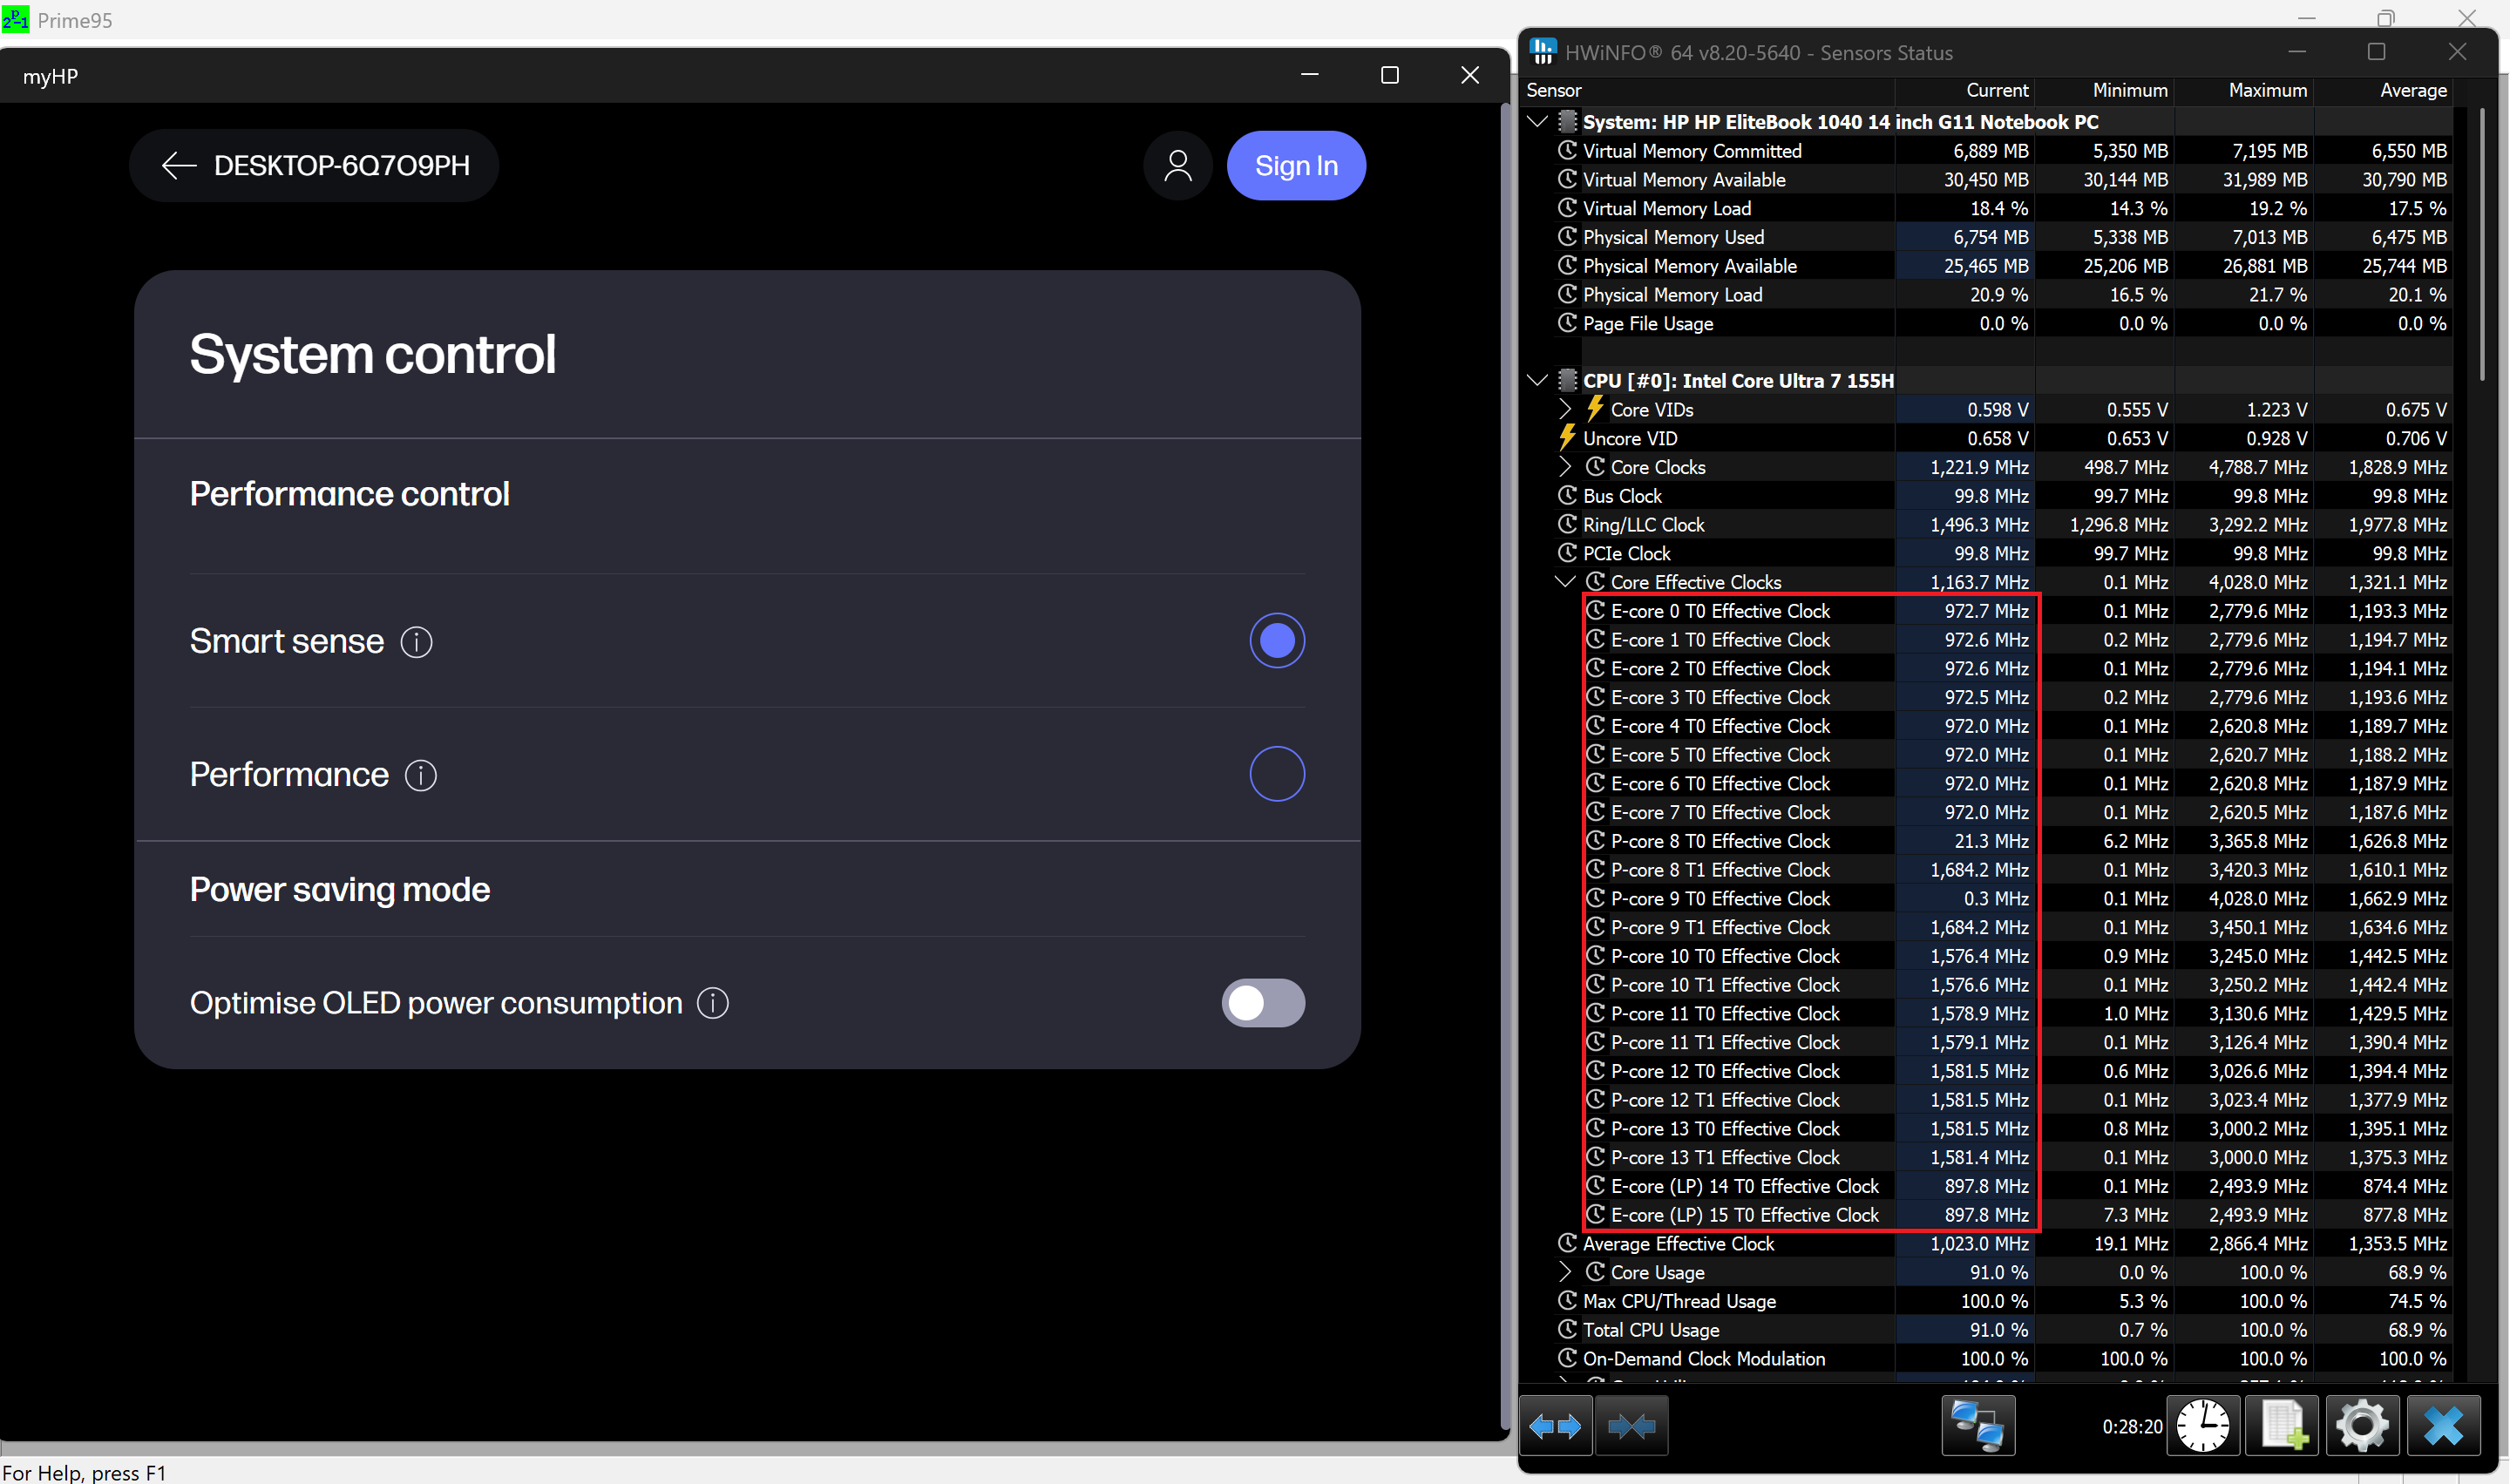Collapse the Core Effective Clocks row
This screenshot has height=1484, width=2510.
point(1565,582)
